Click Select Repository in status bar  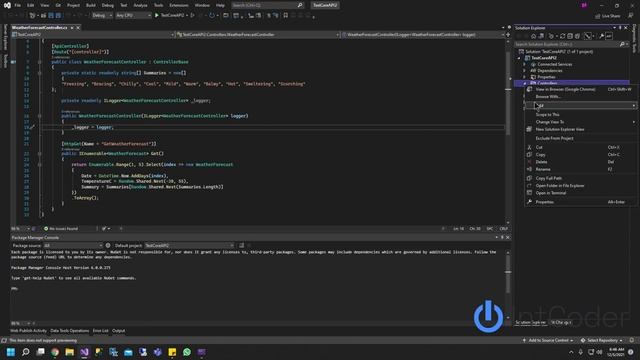click(x=602, y=340)
